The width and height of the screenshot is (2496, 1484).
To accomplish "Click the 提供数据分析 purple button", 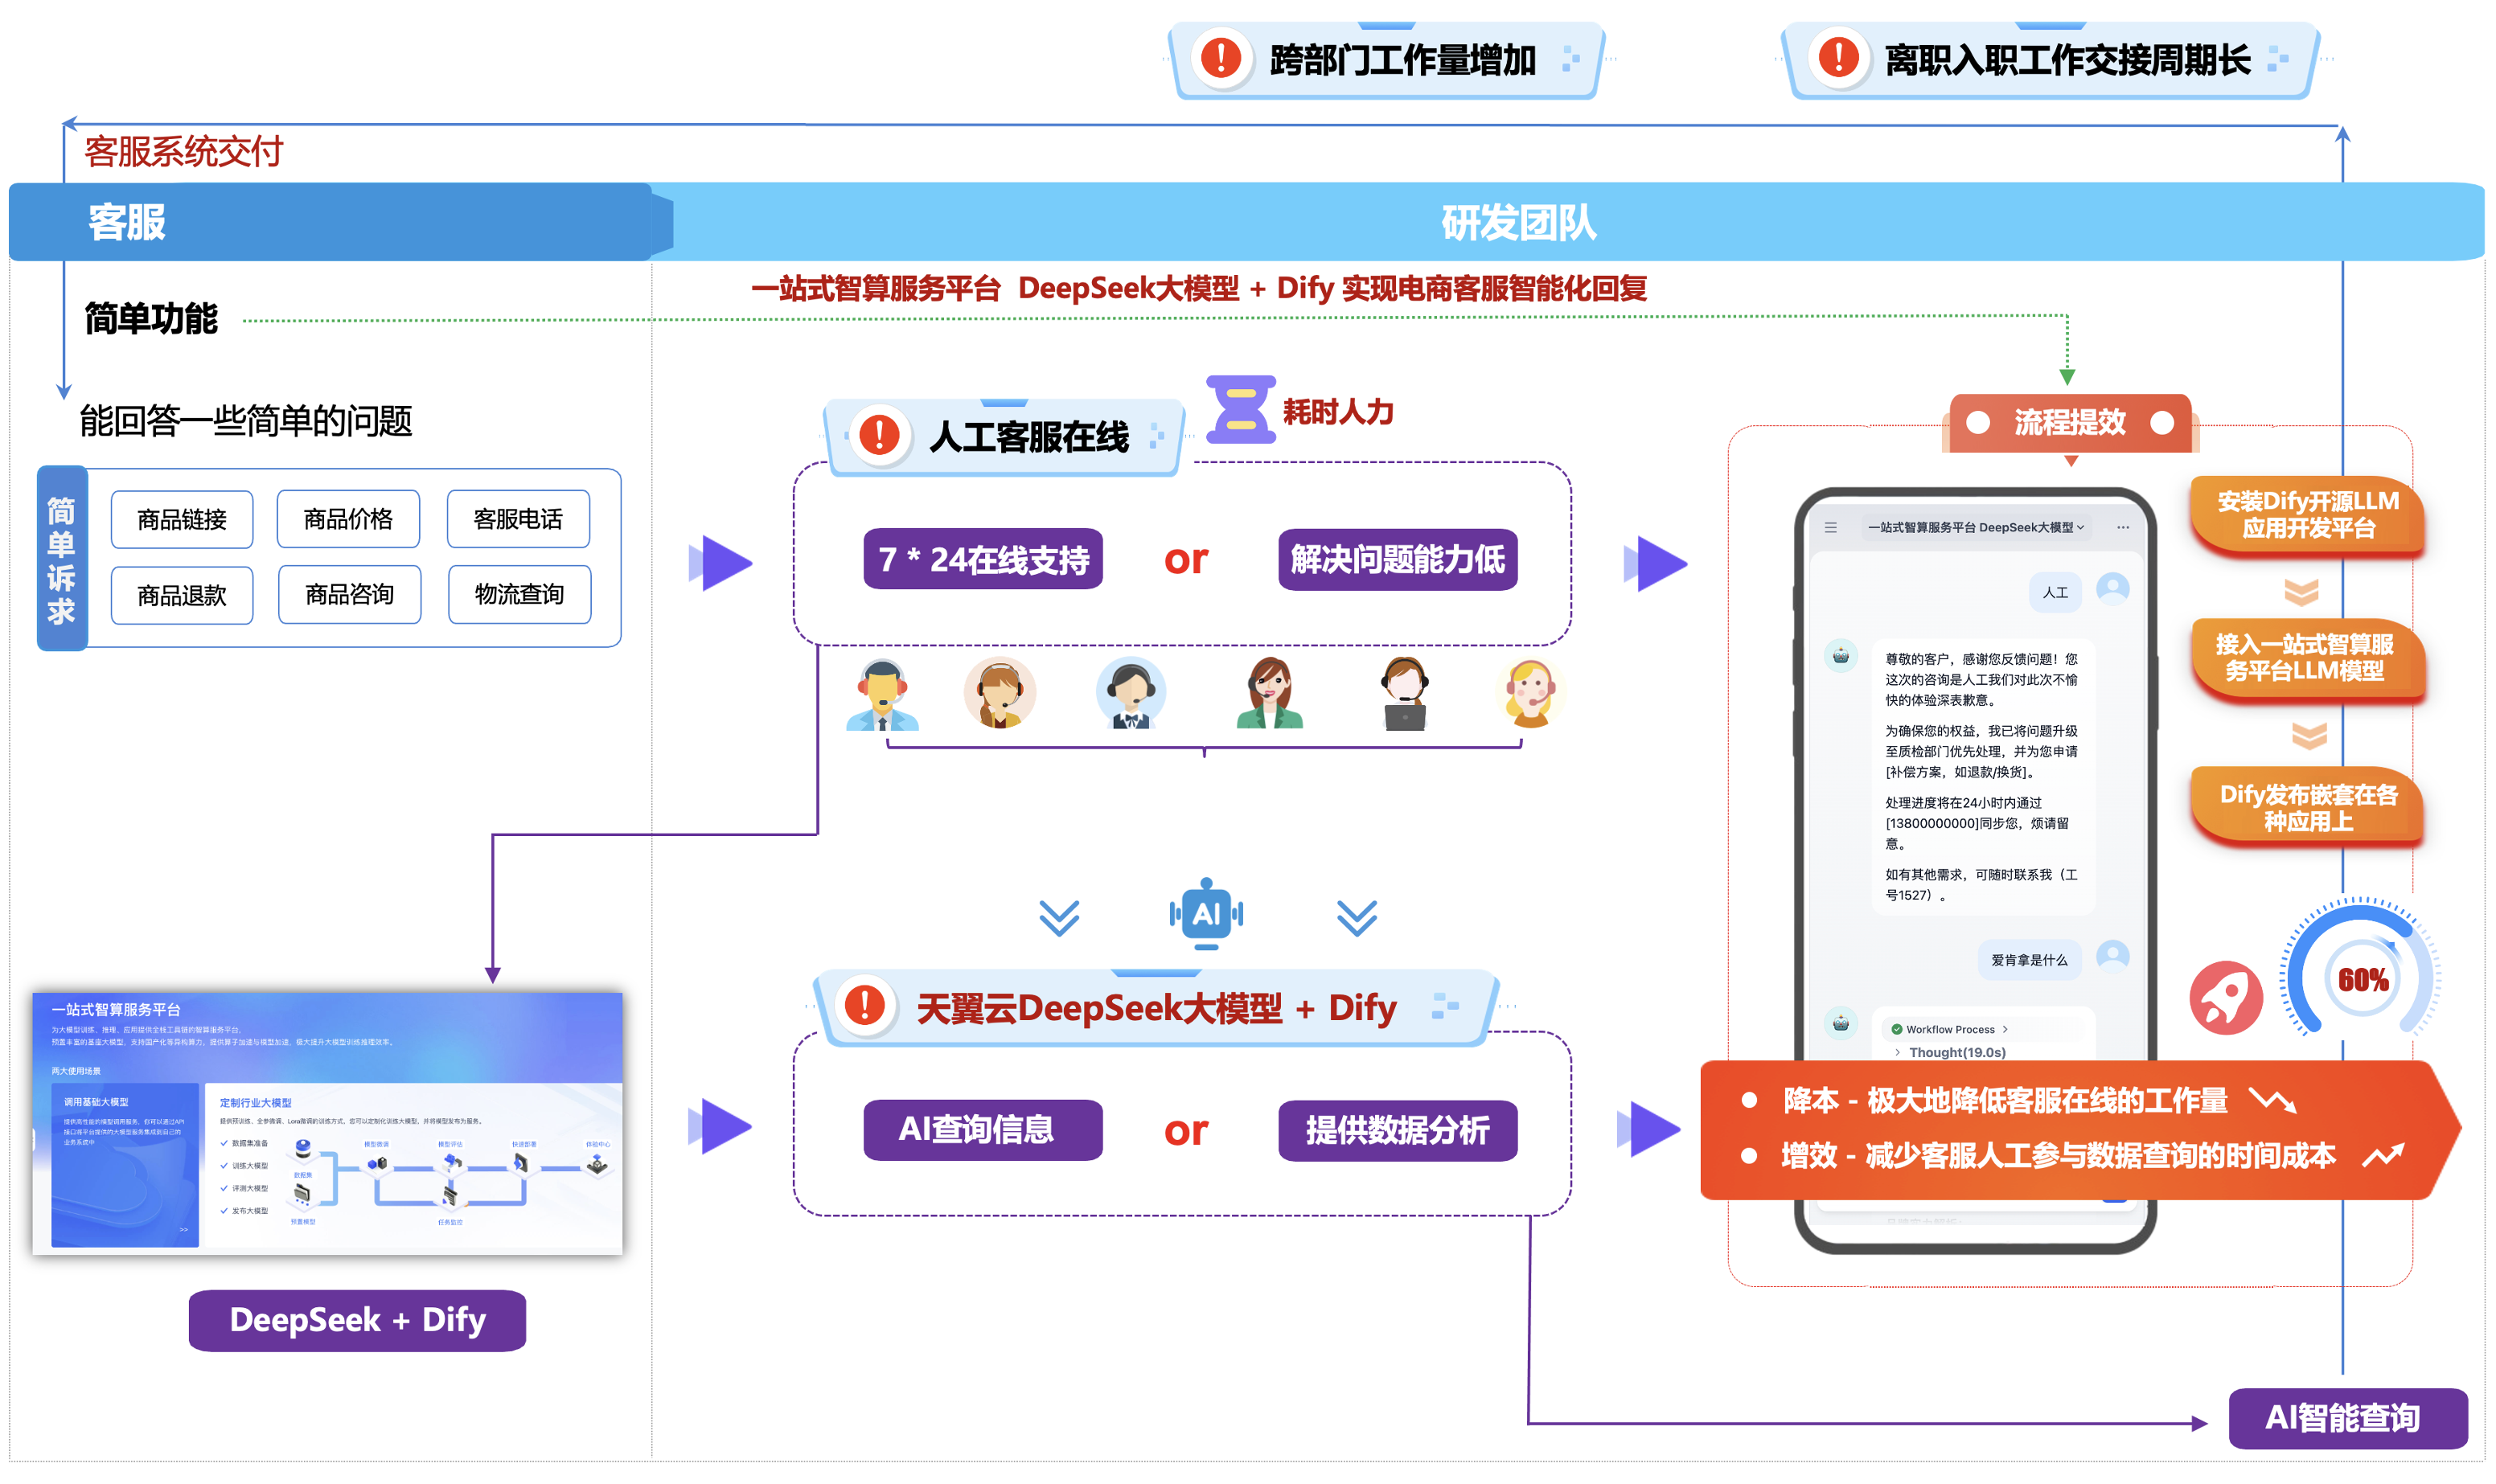I will point(1397,1131).
